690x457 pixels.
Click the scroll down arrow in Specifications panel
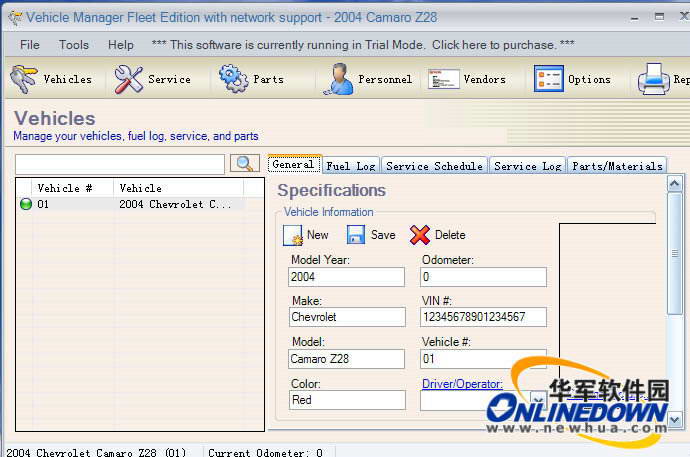675,419
